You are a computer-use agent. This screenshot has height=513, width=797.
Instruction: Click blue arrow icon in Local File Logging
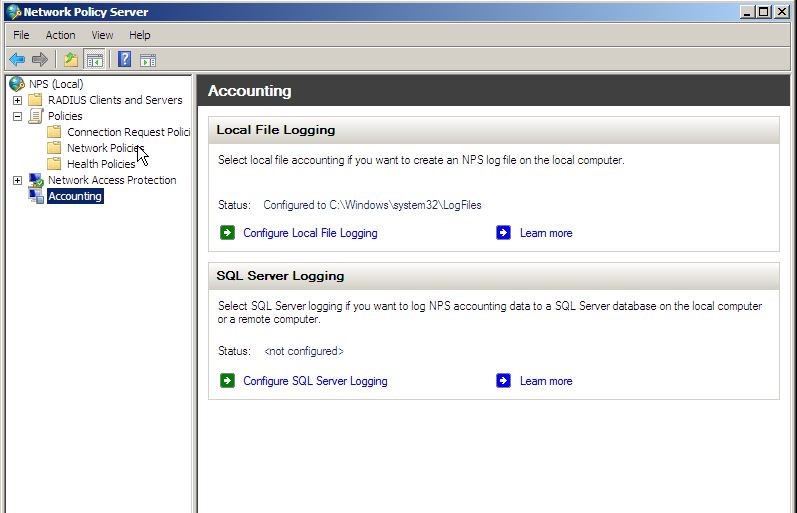click(x=503, y=233)
